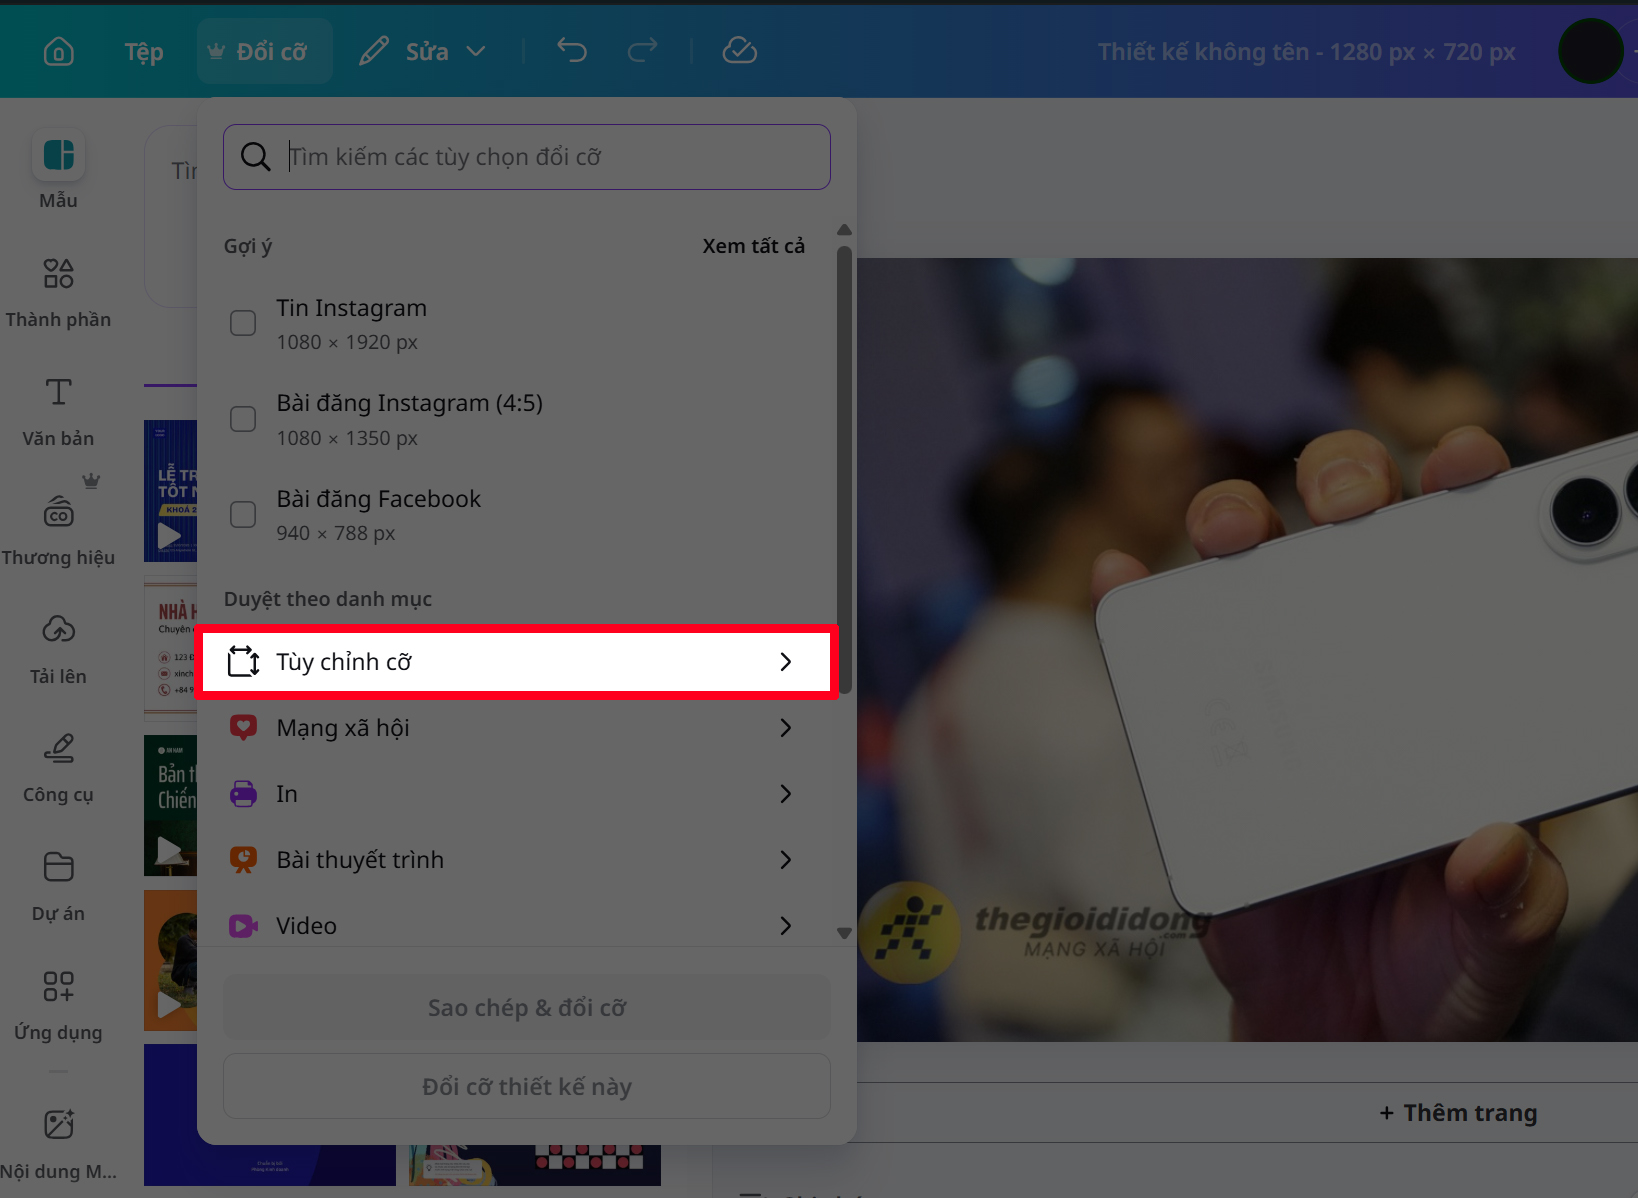Screen dimensions: 1638x1198
Task: Check the Bài đăng Facebook checkbox
Action: pyautogui.click(x=242, y=514)
